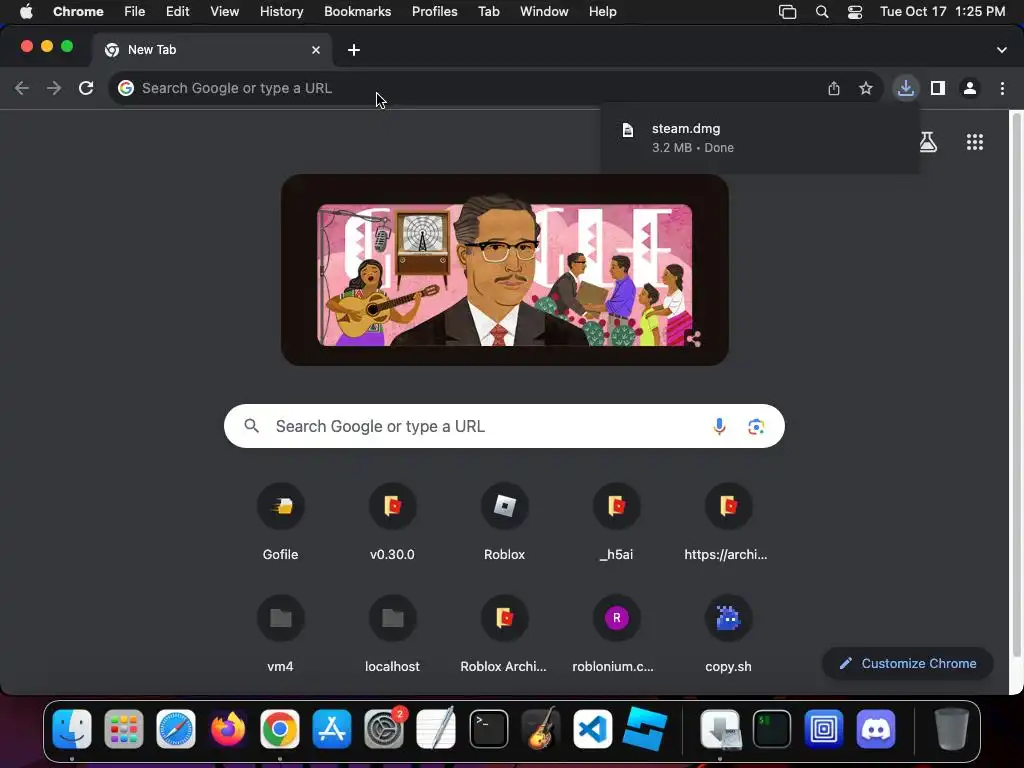Select the New Tab tab
The height and width of the screenshot is (768, 1024).
pyautogui.click(x=212, y=50)
